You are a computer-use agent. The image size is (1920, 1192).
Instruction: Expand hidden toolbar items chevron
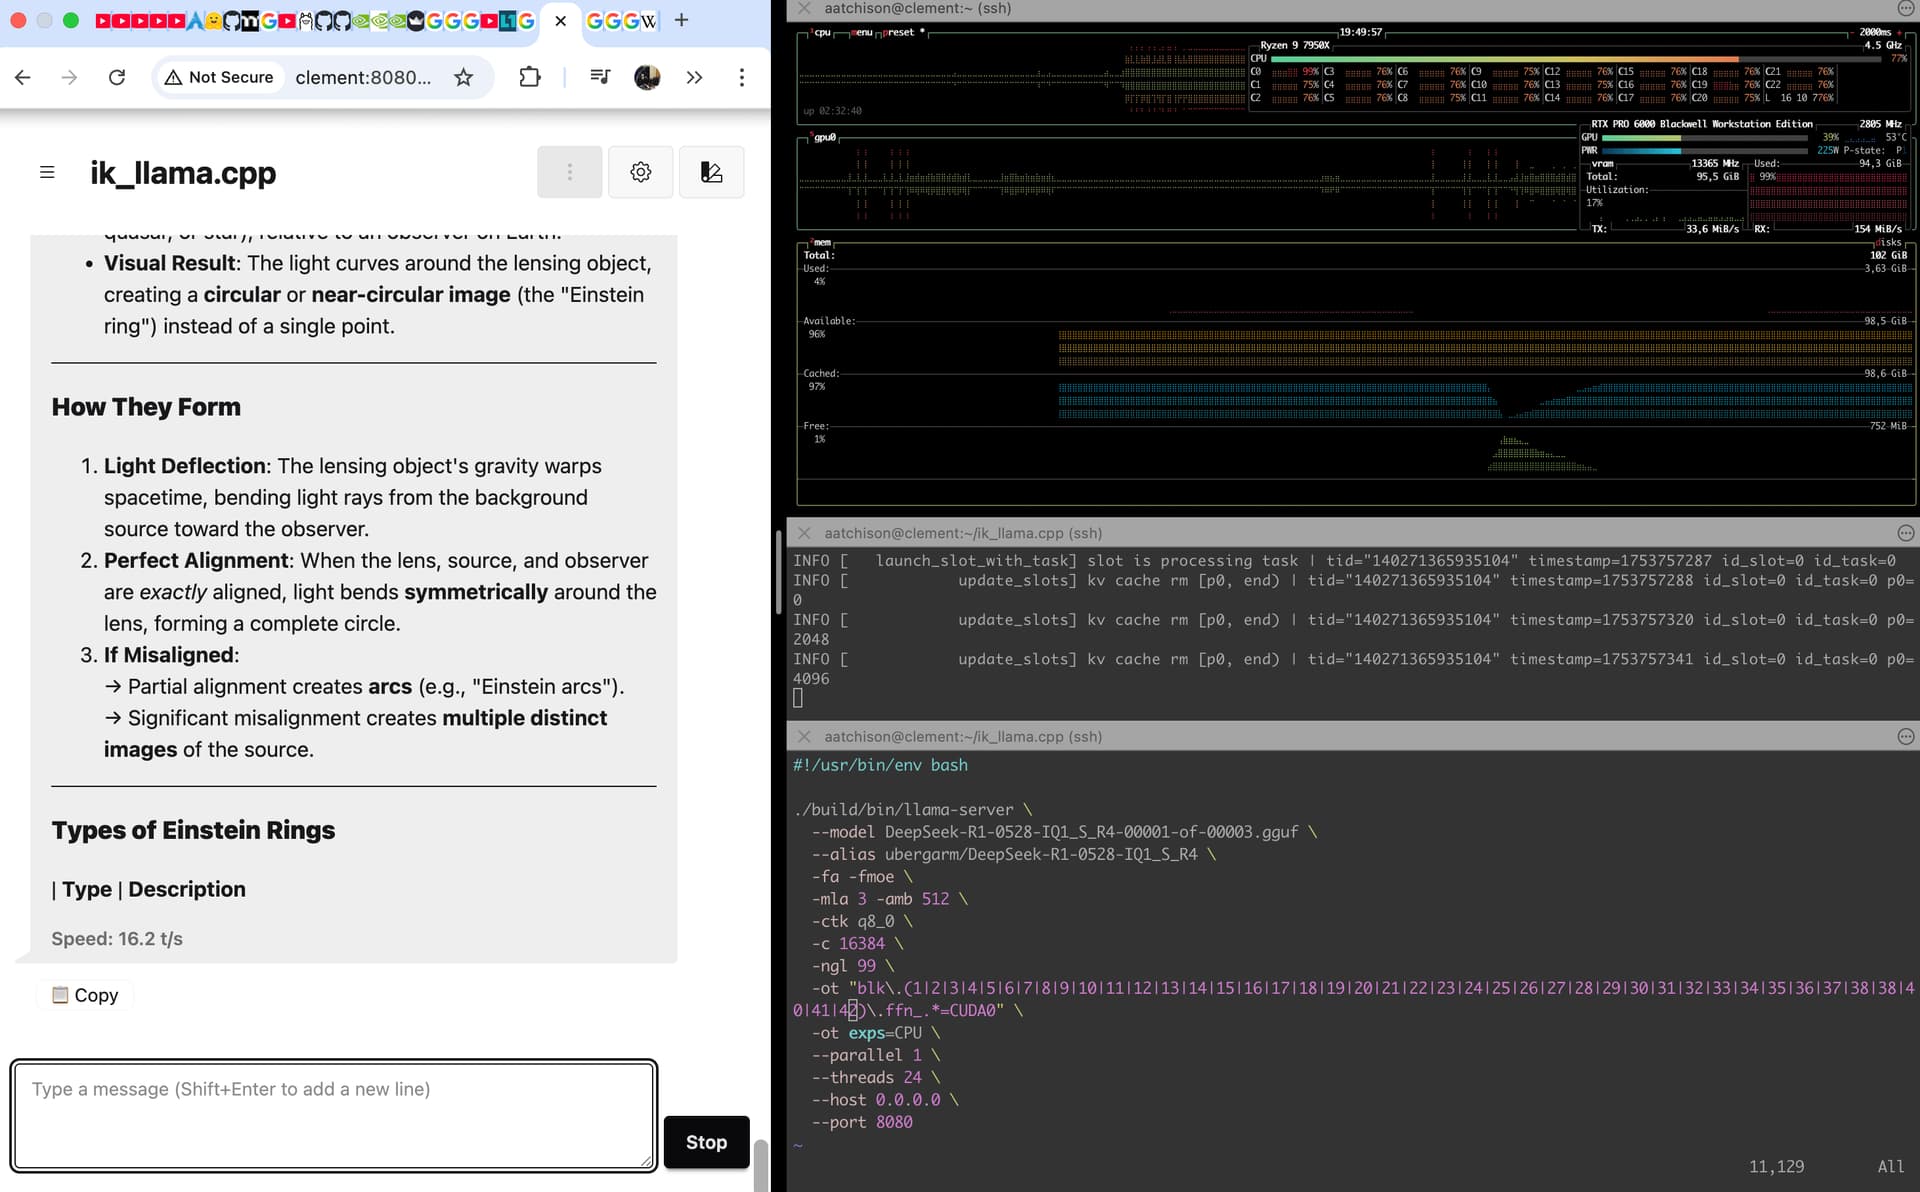(694, 77)
